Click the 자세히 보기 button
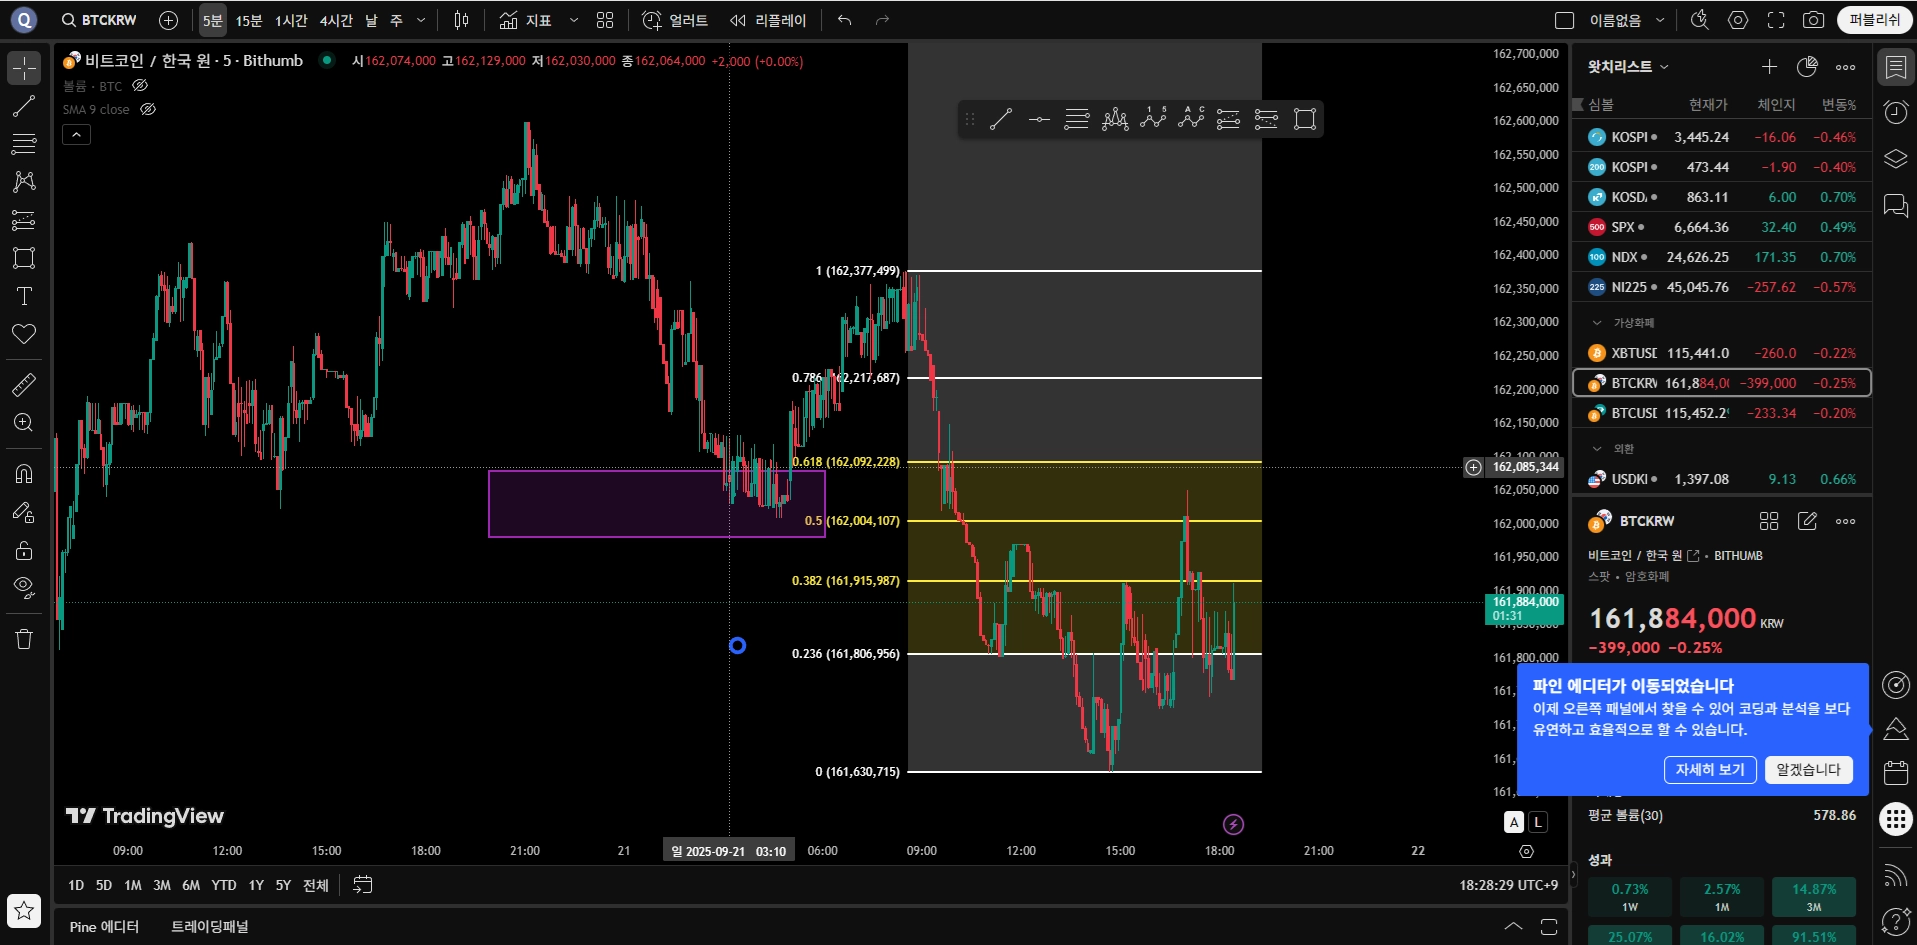 1710,770
